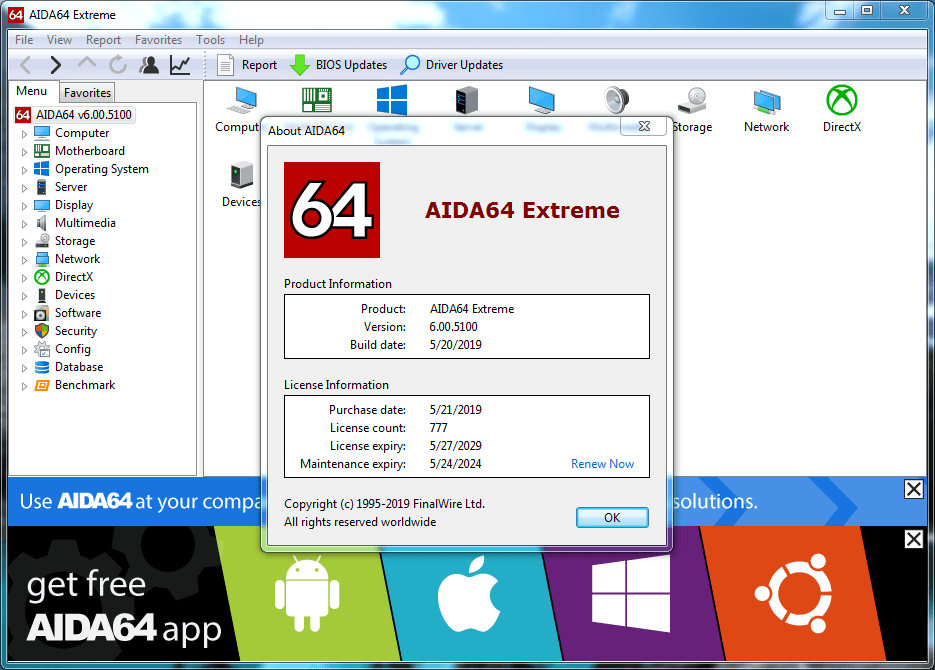Screen dimensions: 935x670
Task: Open the Server tower icon in main pane
Action: pyautogui.click(x=467, y=100)
